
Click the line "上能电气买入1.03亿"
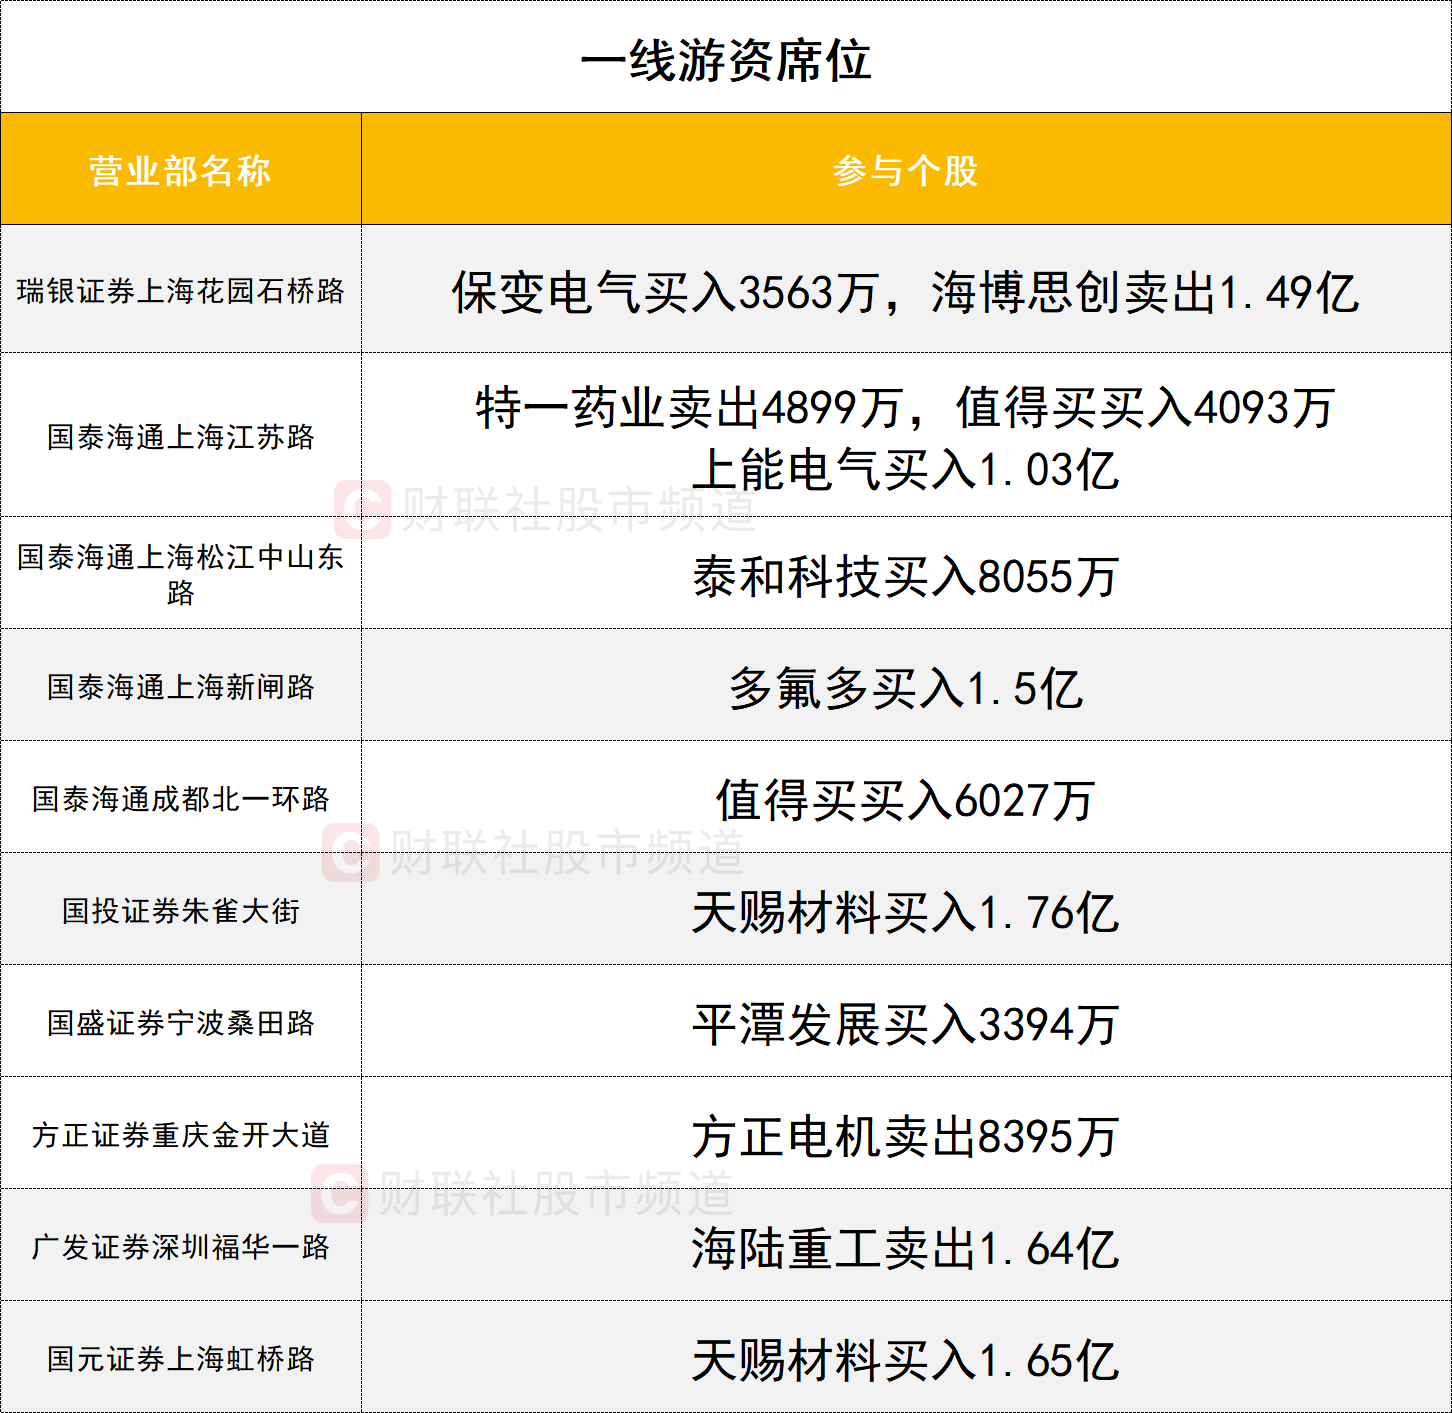(x=906, y=469)
